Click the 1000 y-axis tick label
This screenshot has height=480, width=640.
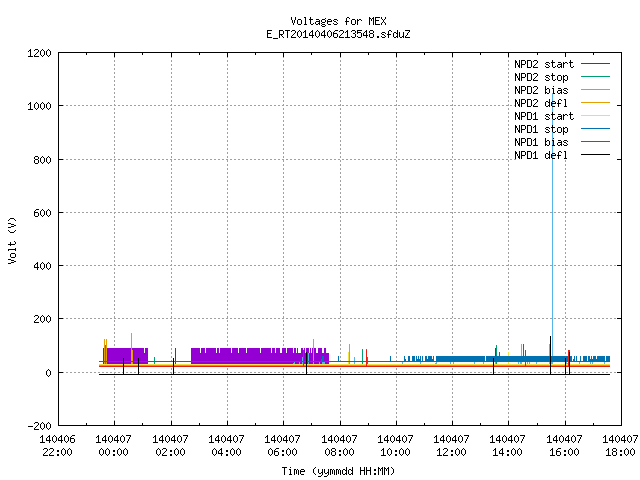pos(39,107)
